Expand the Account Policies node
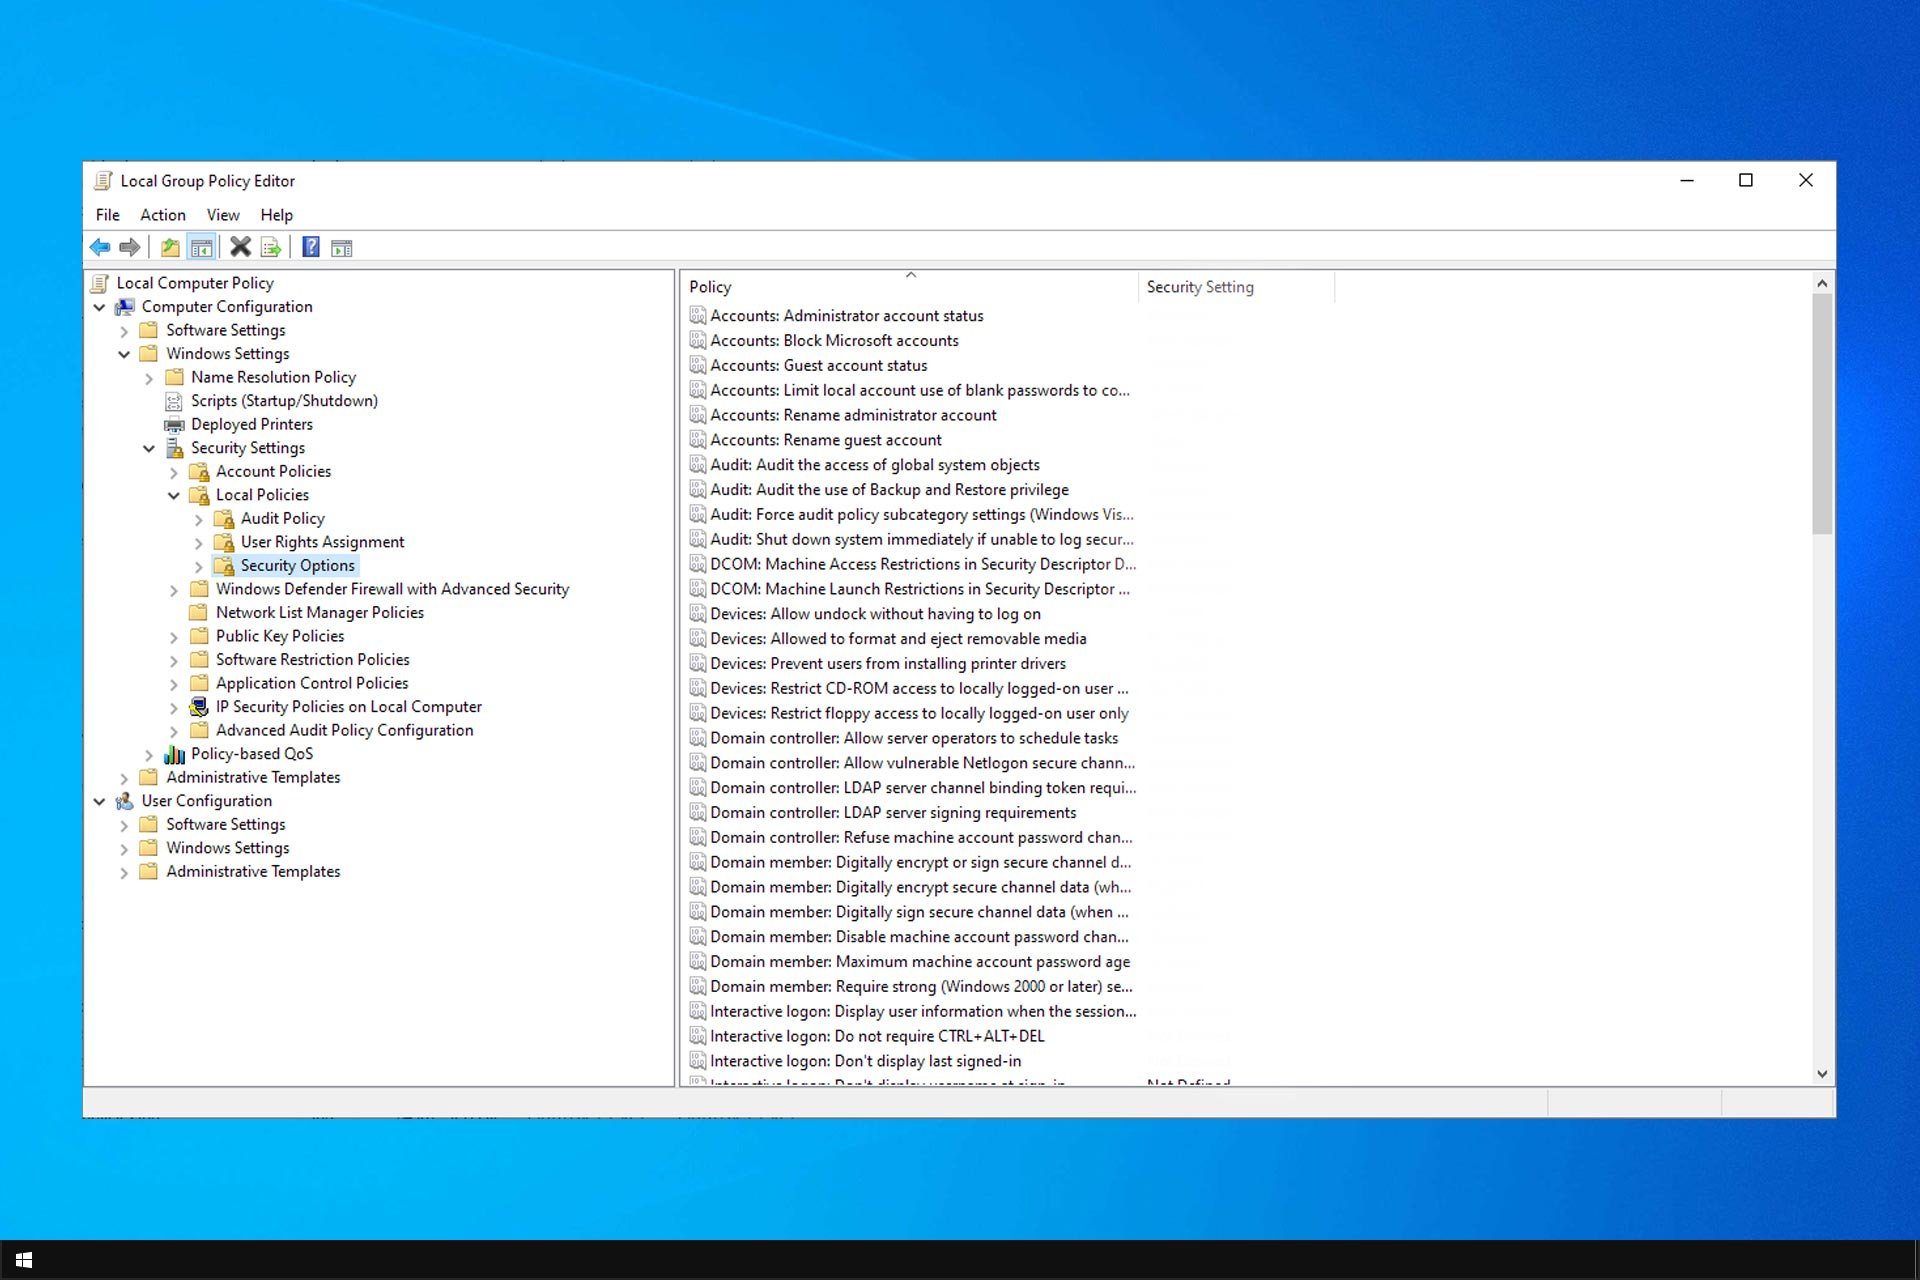Viewport: 1920px width, 1280px height. click(x=174, y=472)
